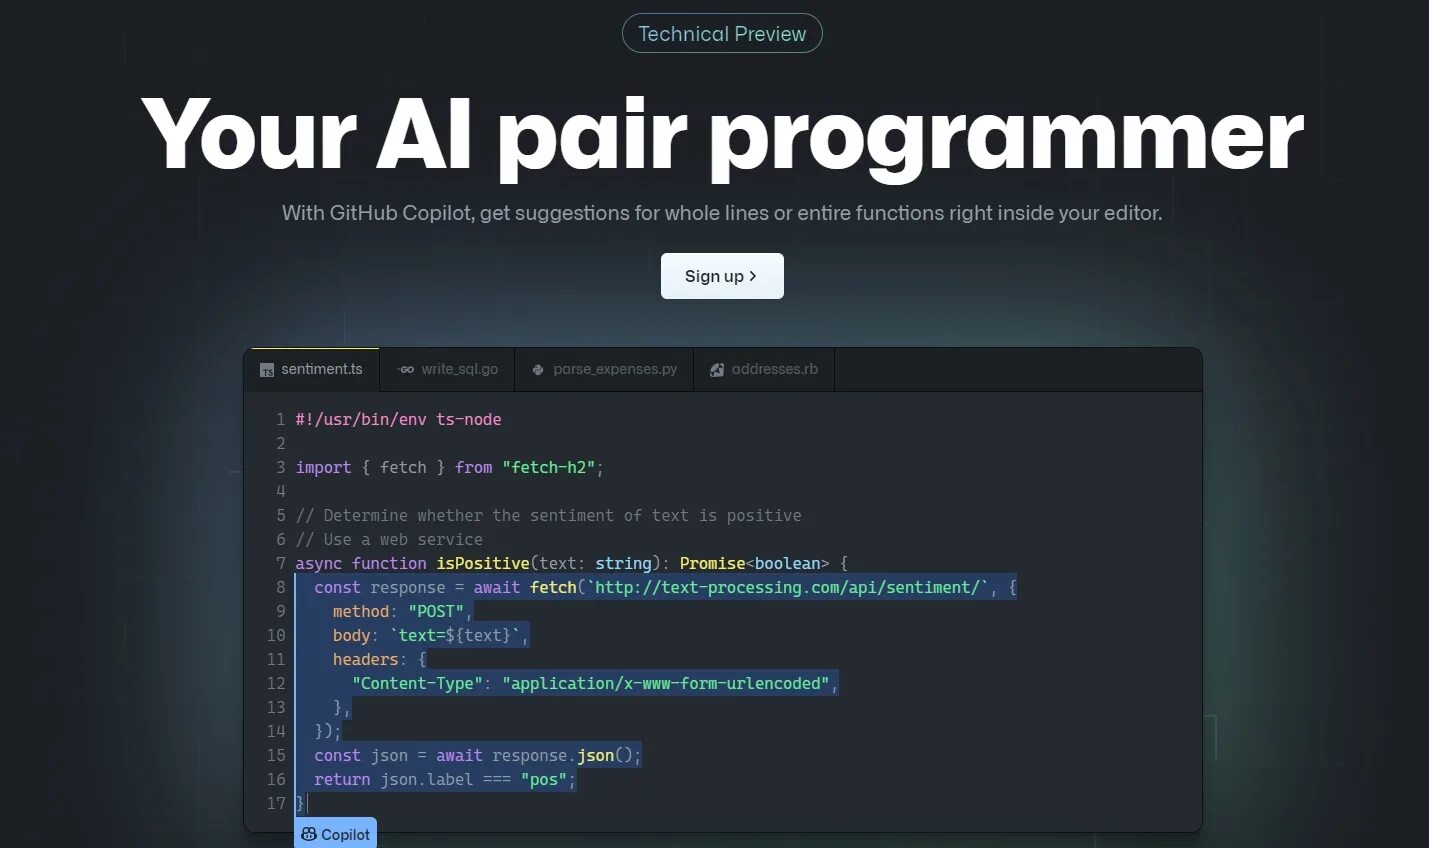This screenshot has height=848, width=1429.
Task: Click the text-processing.com URL string
Action: [788, 588]
